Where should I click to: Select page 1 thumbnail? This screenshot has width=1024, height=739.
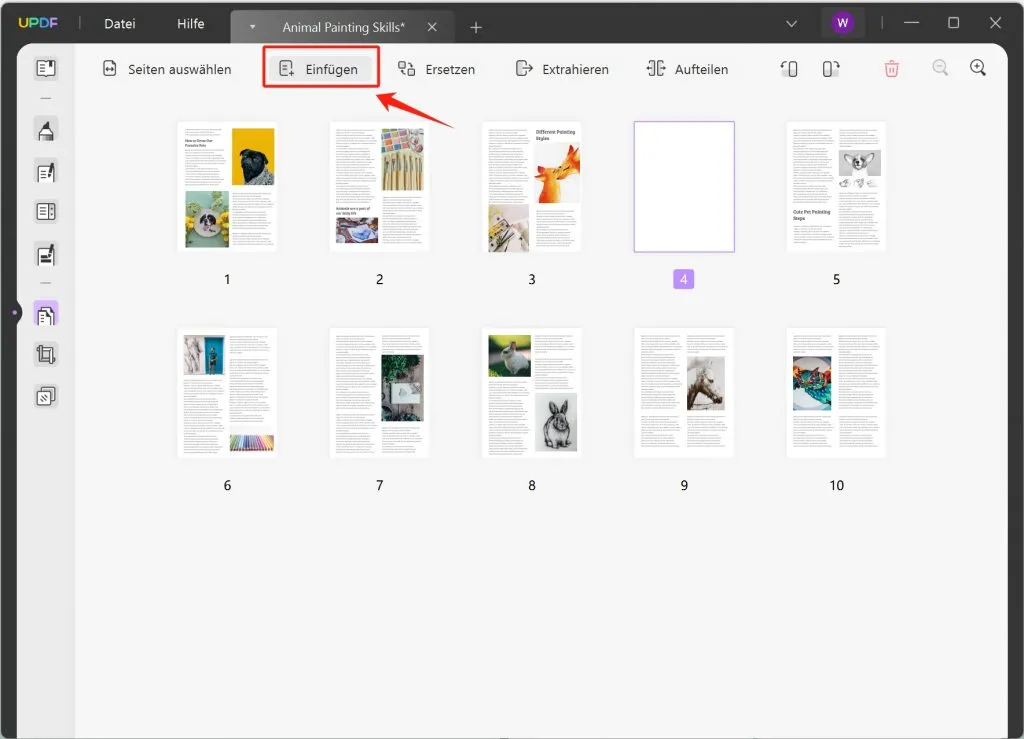(x=227, y=187)
